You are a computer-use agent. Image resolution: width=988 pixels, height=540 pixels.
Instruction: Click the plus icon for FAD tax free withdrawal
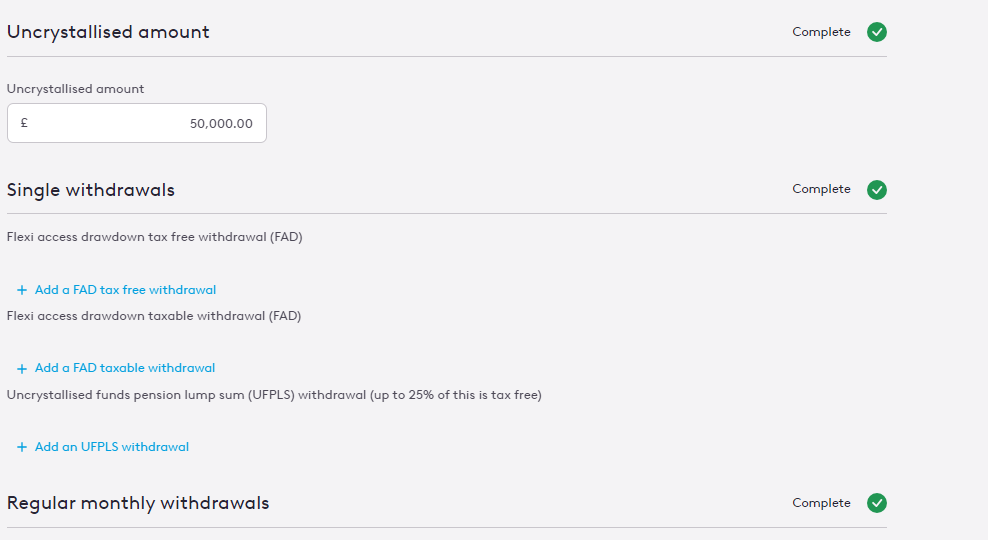pyautogui.click(x=22, y=290)
